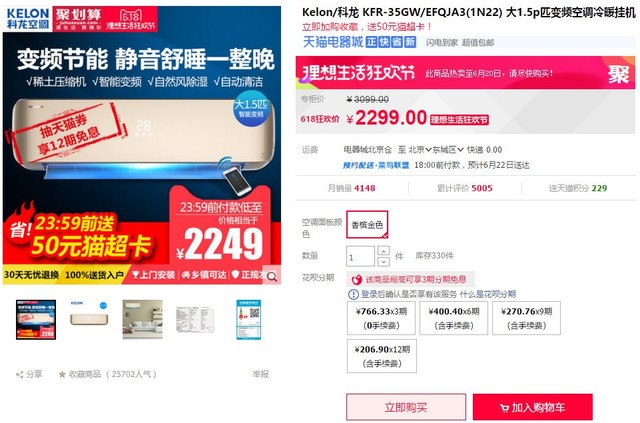Click the star favorite product icon
This screenshot has width=640, height=423.
[62, 374]
